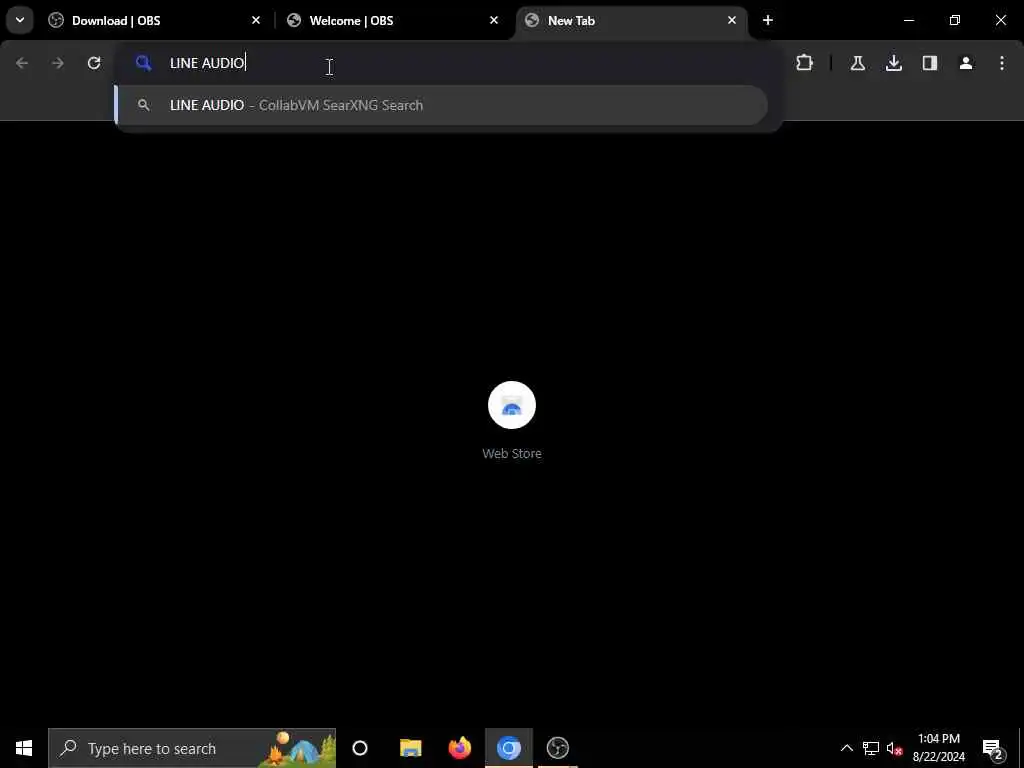Open the Chrome Labs flask icon
The image size is (1024, 768).
pos(857,63)
